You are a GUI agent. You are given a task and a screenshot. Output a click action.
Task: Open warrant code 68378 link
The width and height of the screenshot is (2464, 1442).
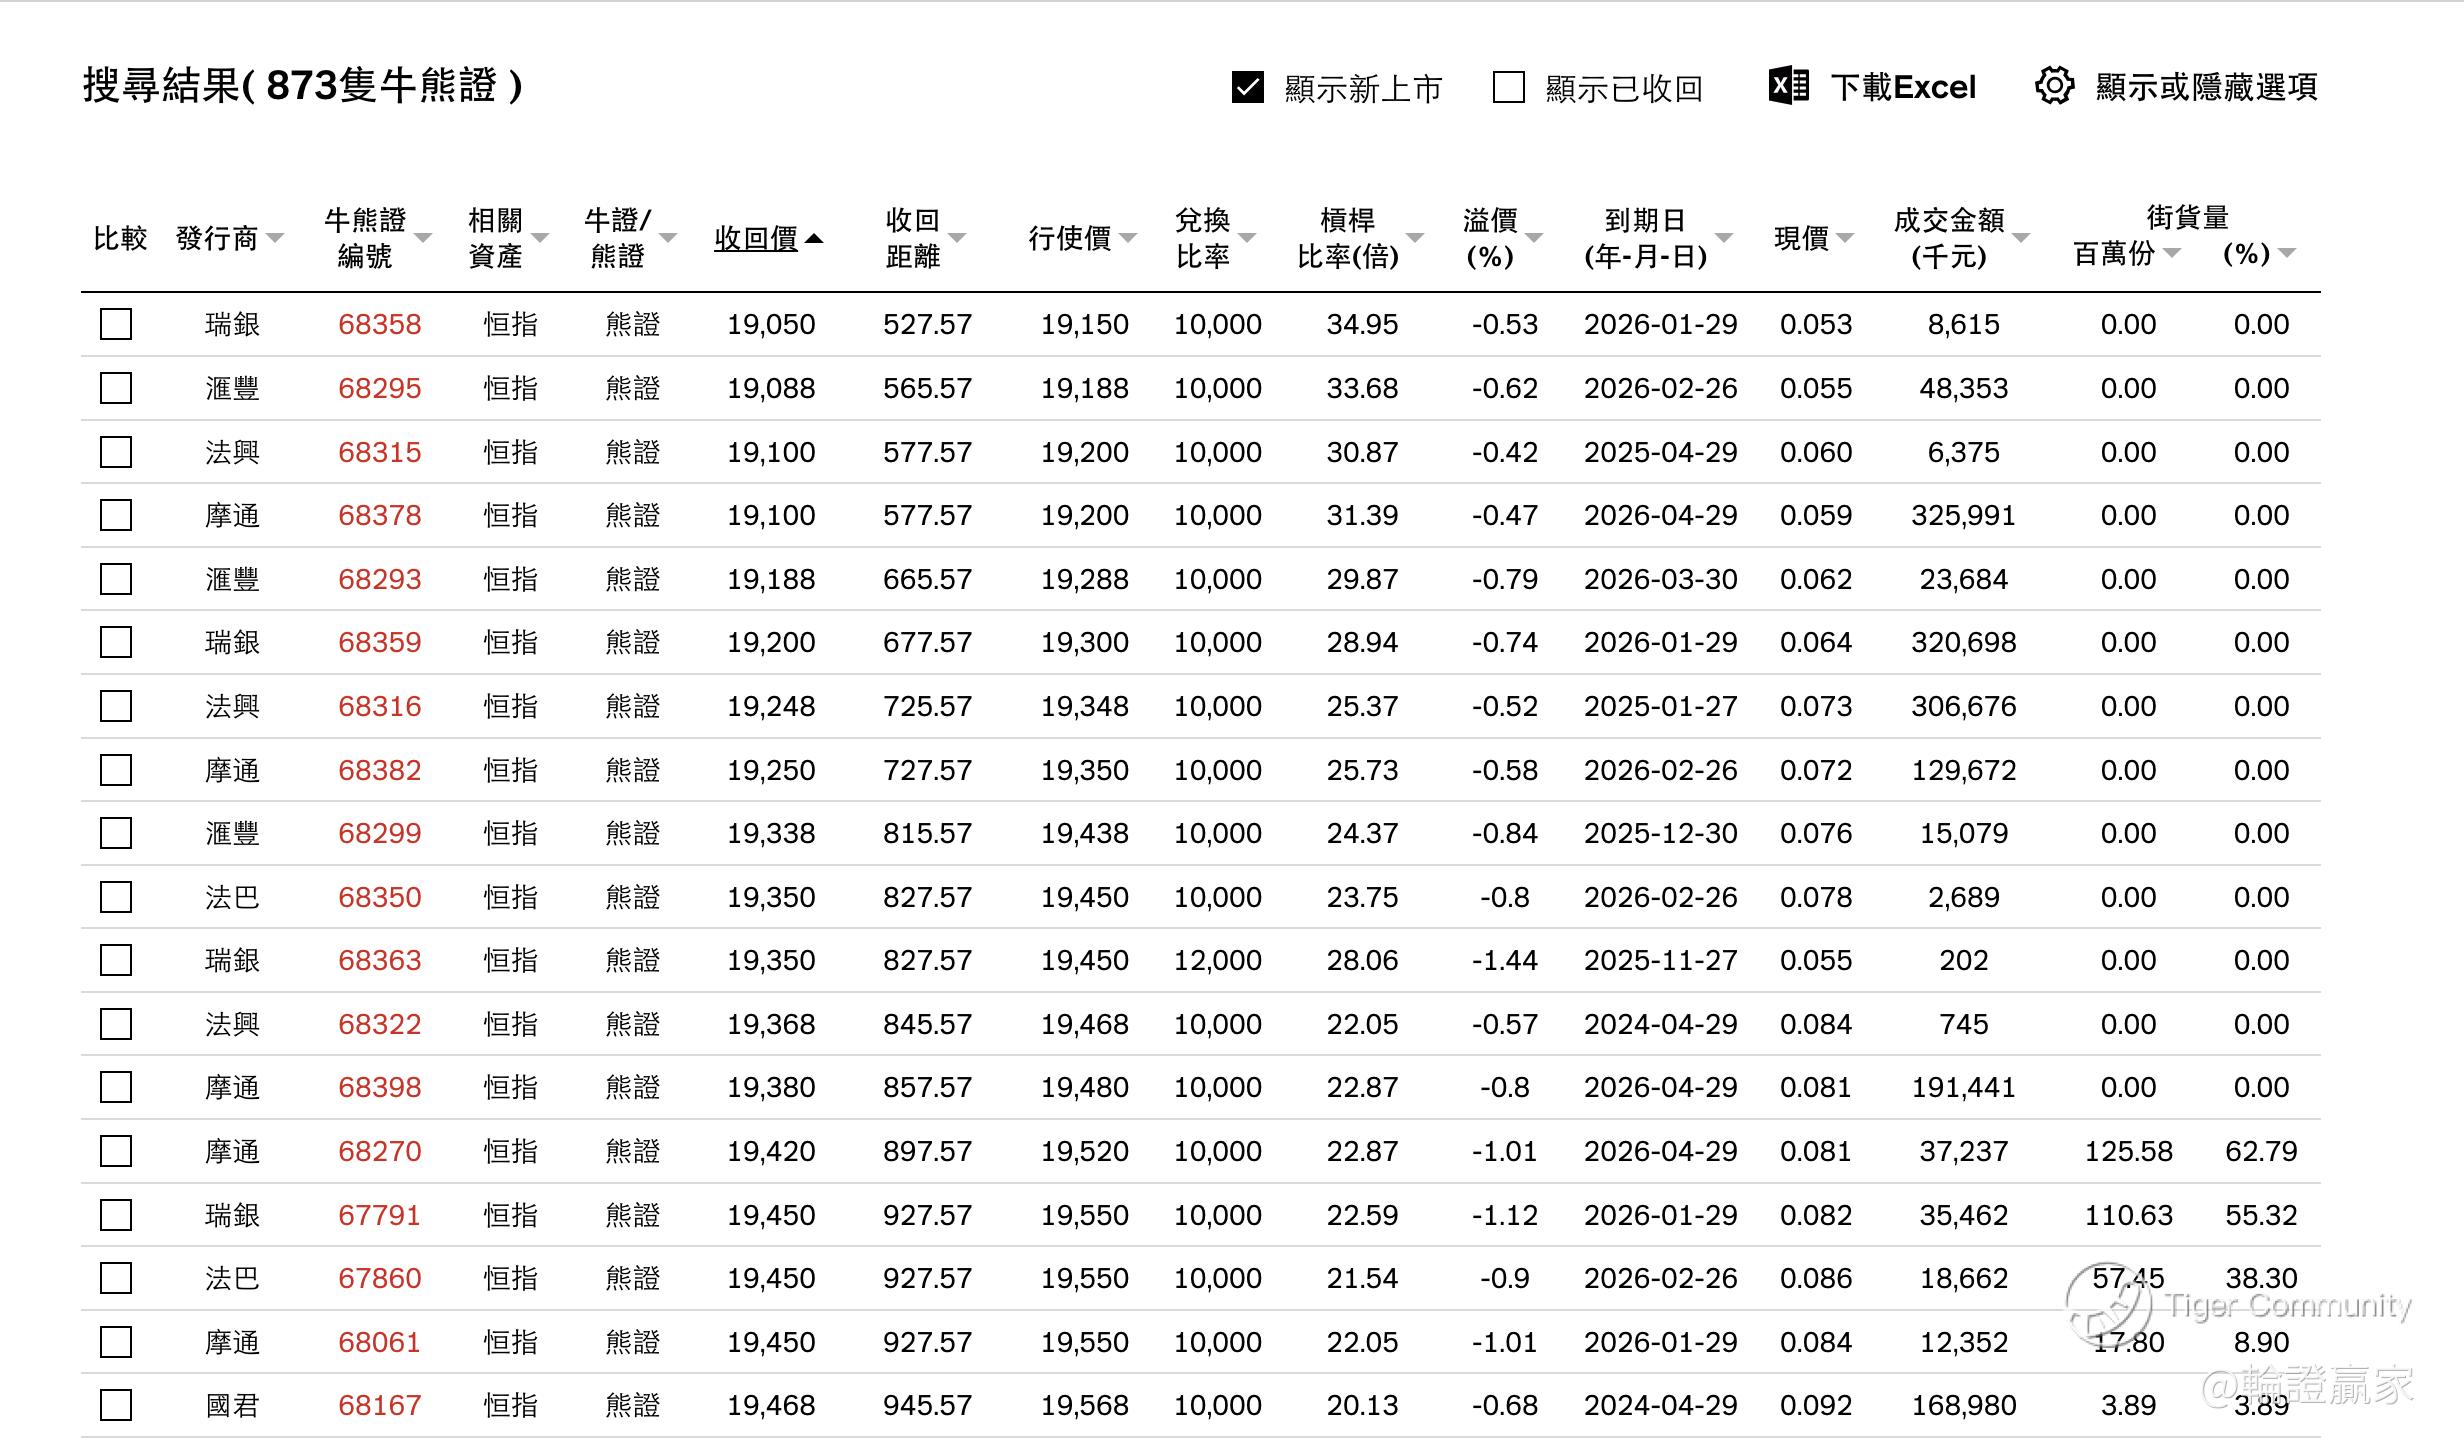(379, 516)
